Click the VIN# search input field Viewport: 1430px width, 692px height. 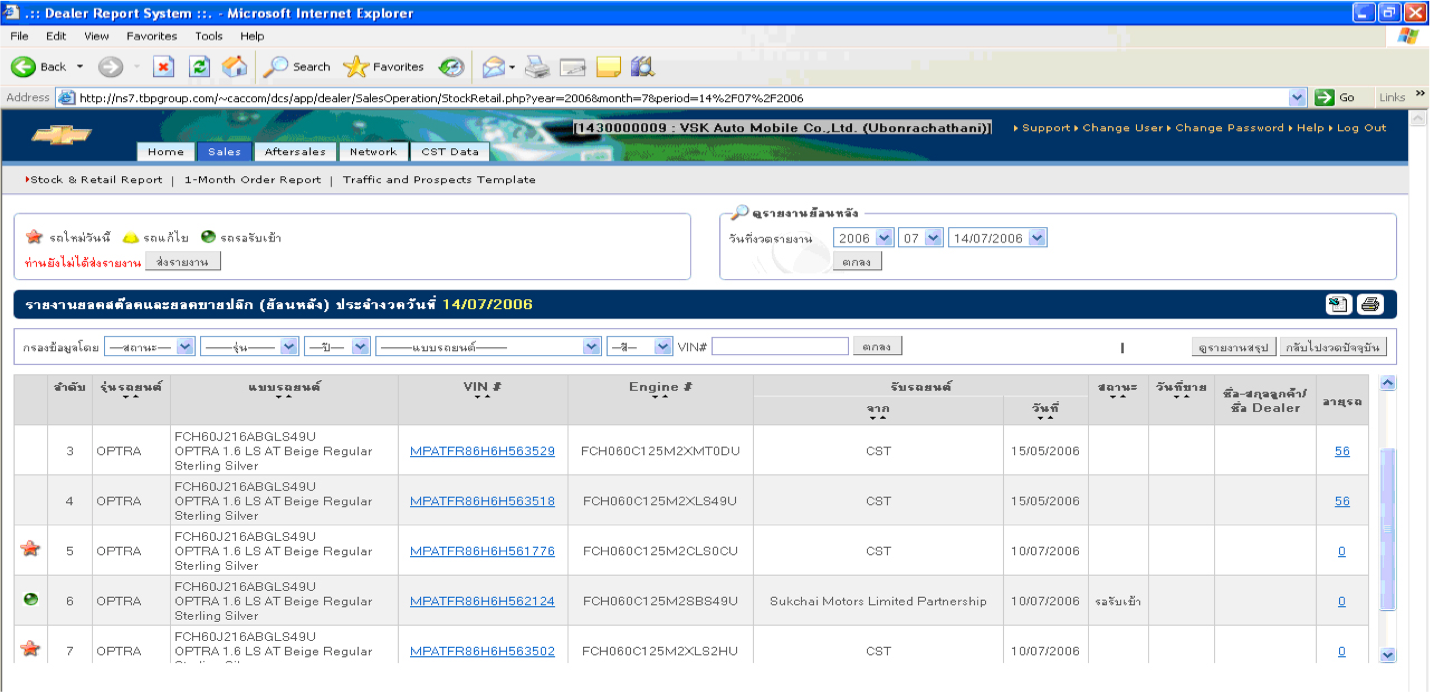[x=780, y=346]
